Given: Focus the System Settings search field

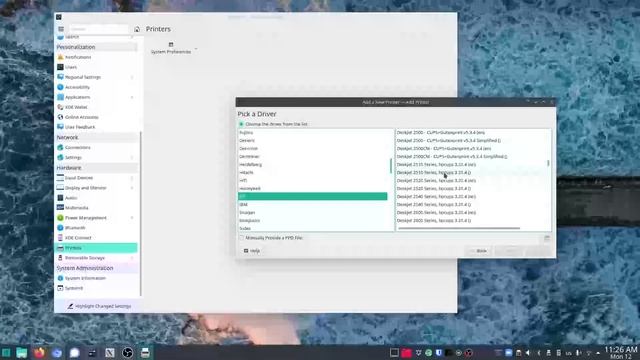Looking at the screenshot, I should pyautogui.click(x=98, y=29).
